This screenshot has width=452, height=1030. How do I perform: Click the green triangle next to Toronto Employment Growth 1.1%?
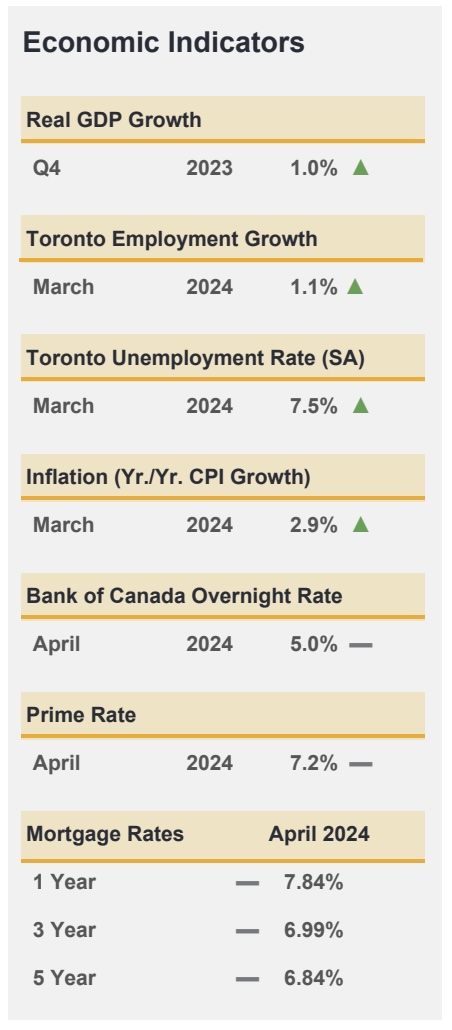tap(355, 286)
